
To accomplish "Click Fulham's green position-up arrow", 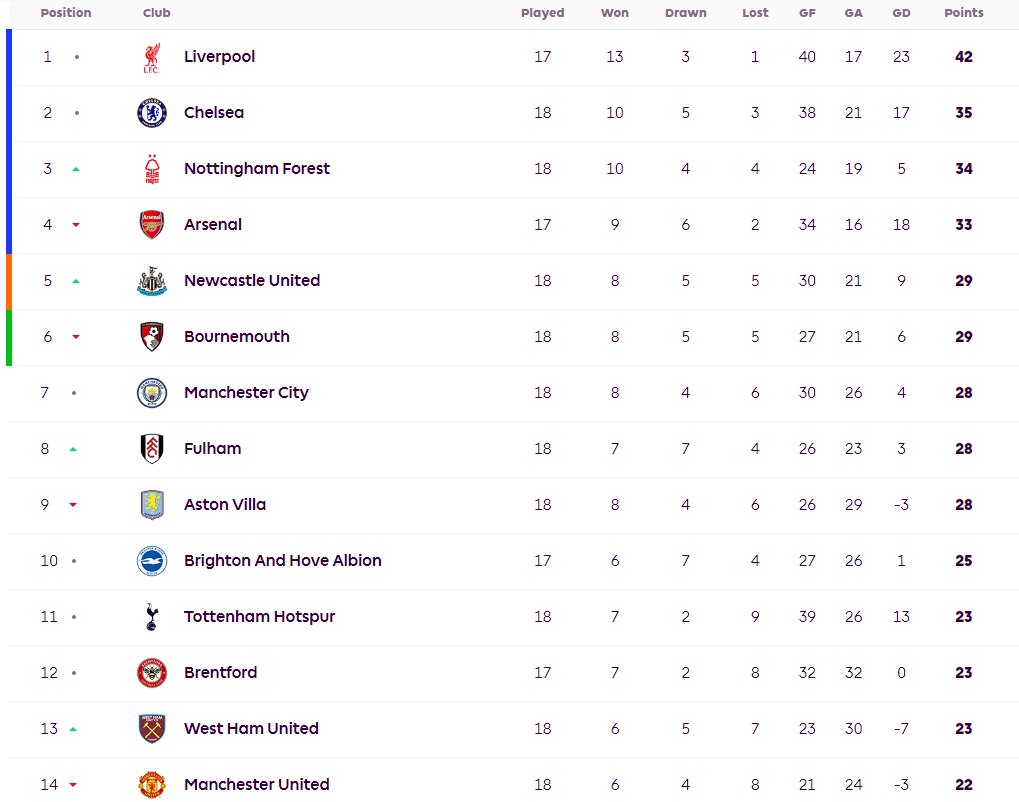I will tap(73, 449).
